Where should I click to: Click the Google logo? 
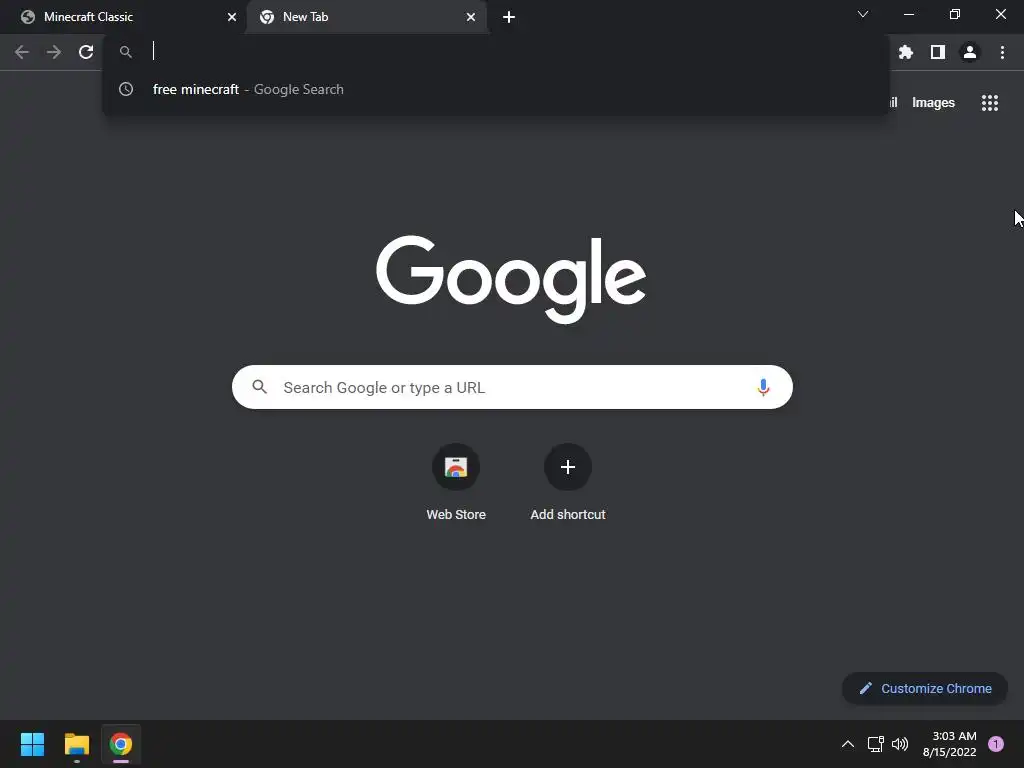[x=511, y=279]
